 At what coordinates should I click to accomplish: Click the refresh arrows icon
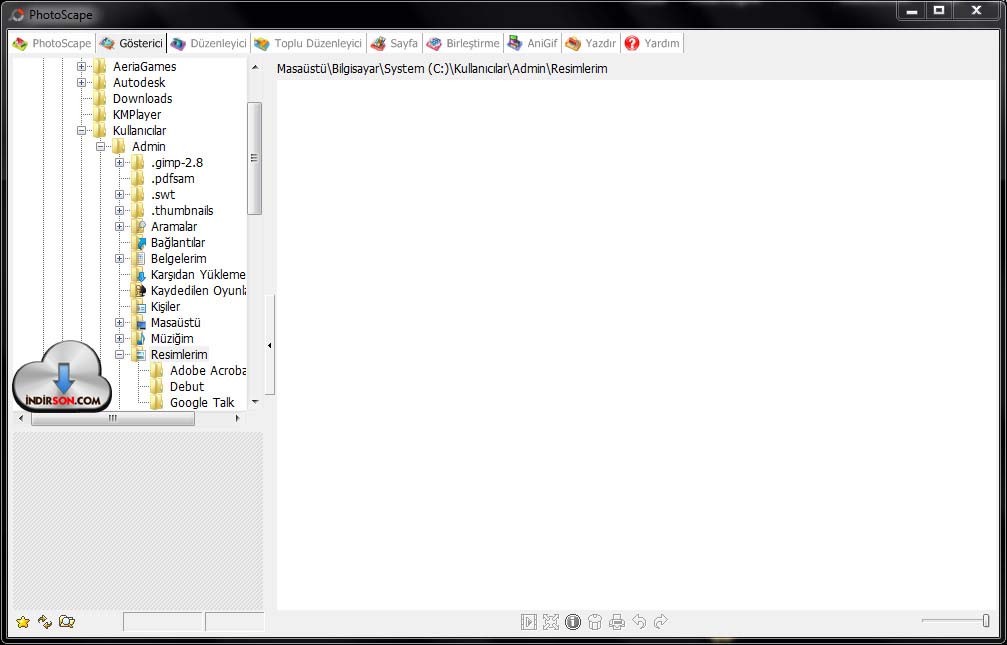tap(45, 622)
